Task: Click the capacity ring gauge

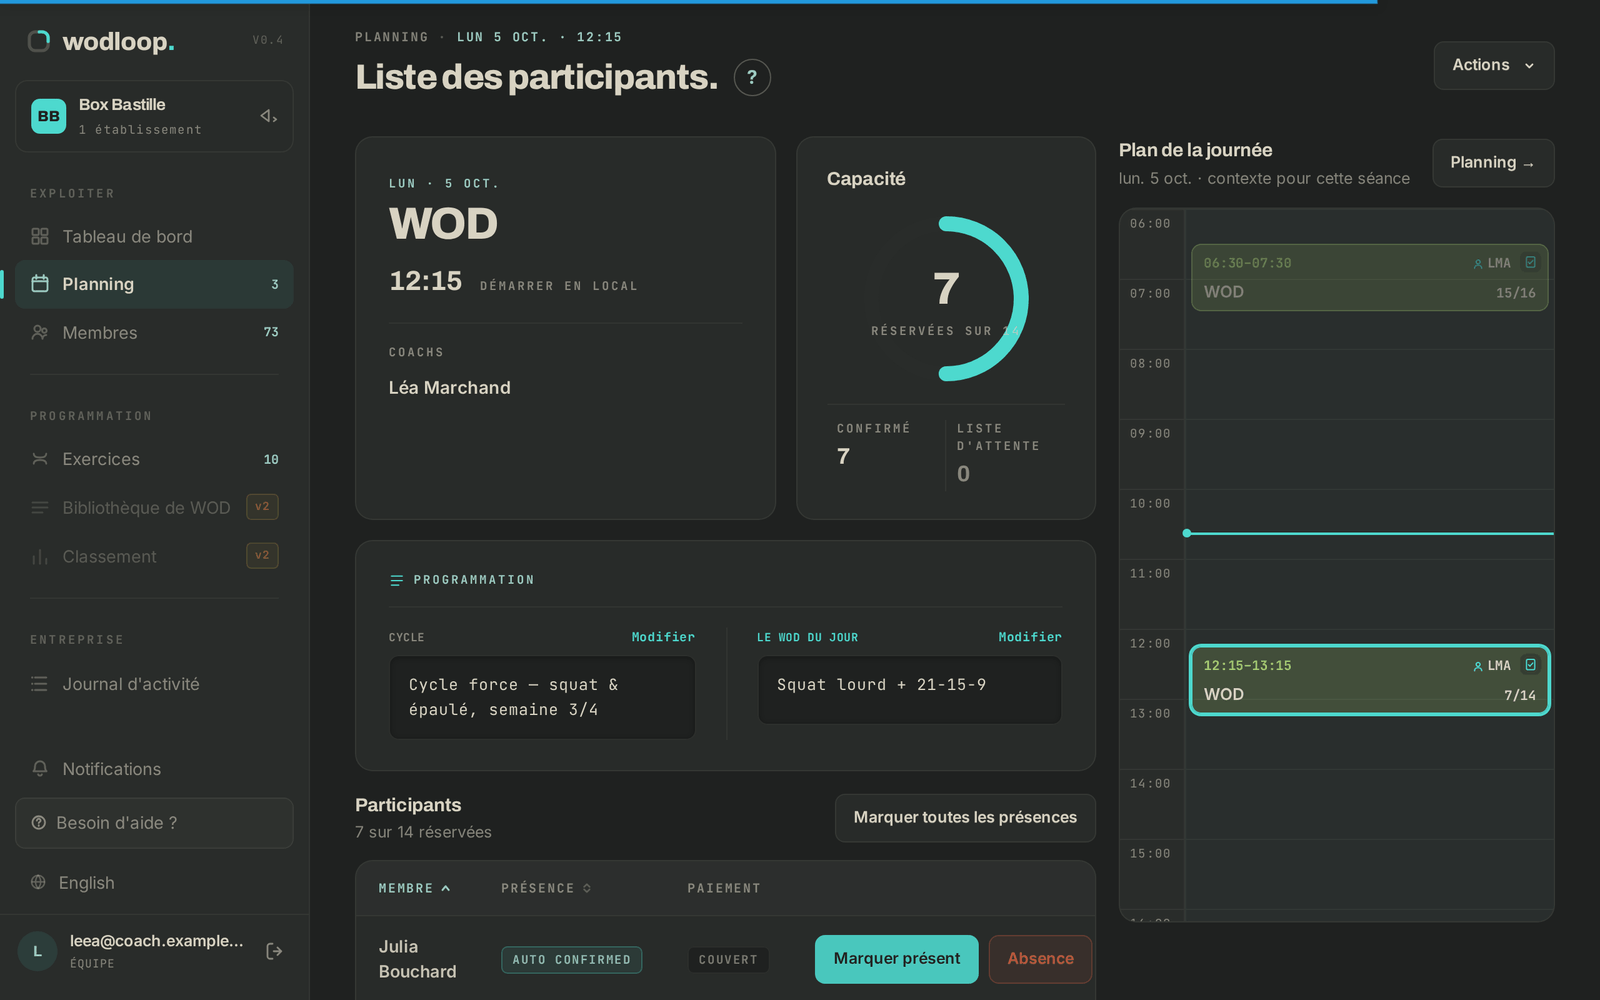Action: coord(946,299)
